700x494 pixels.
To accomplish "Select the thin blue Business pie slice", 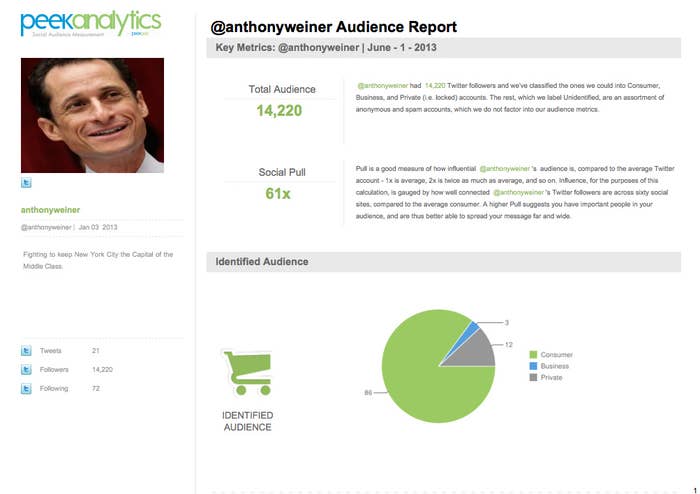I will click(x=471, y=329).
